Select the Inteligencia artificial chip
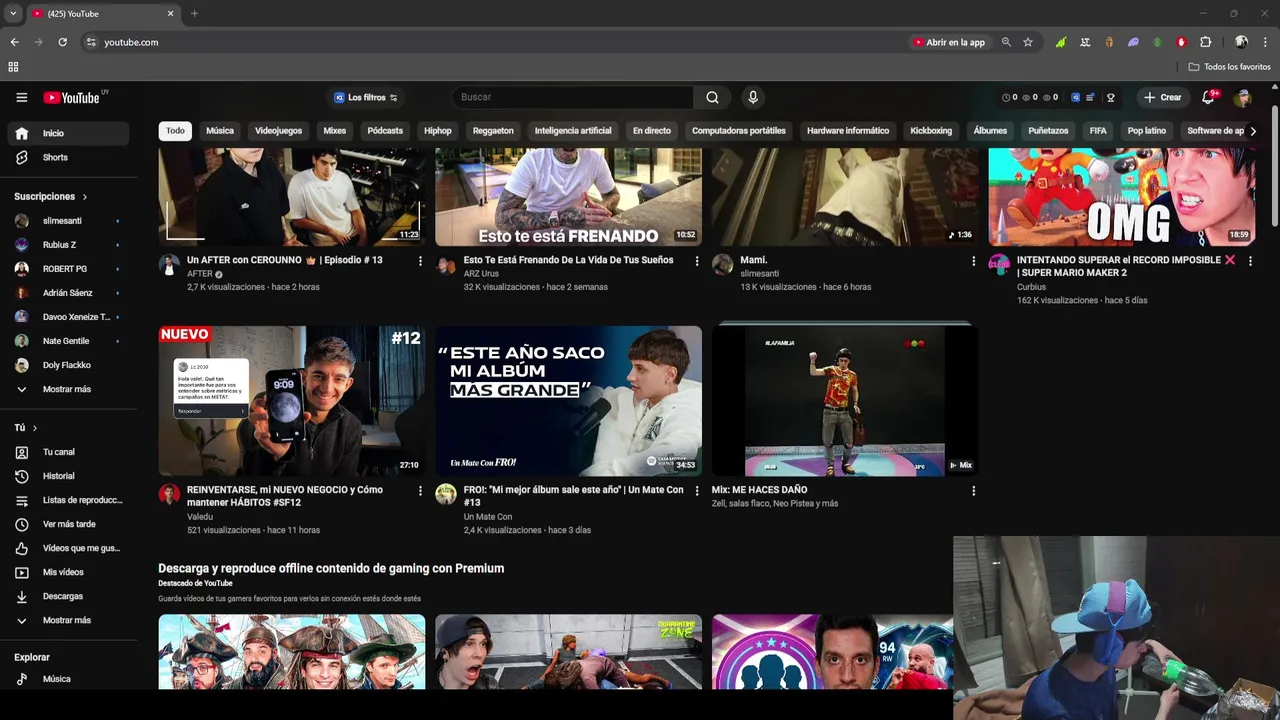 point(573,131)
